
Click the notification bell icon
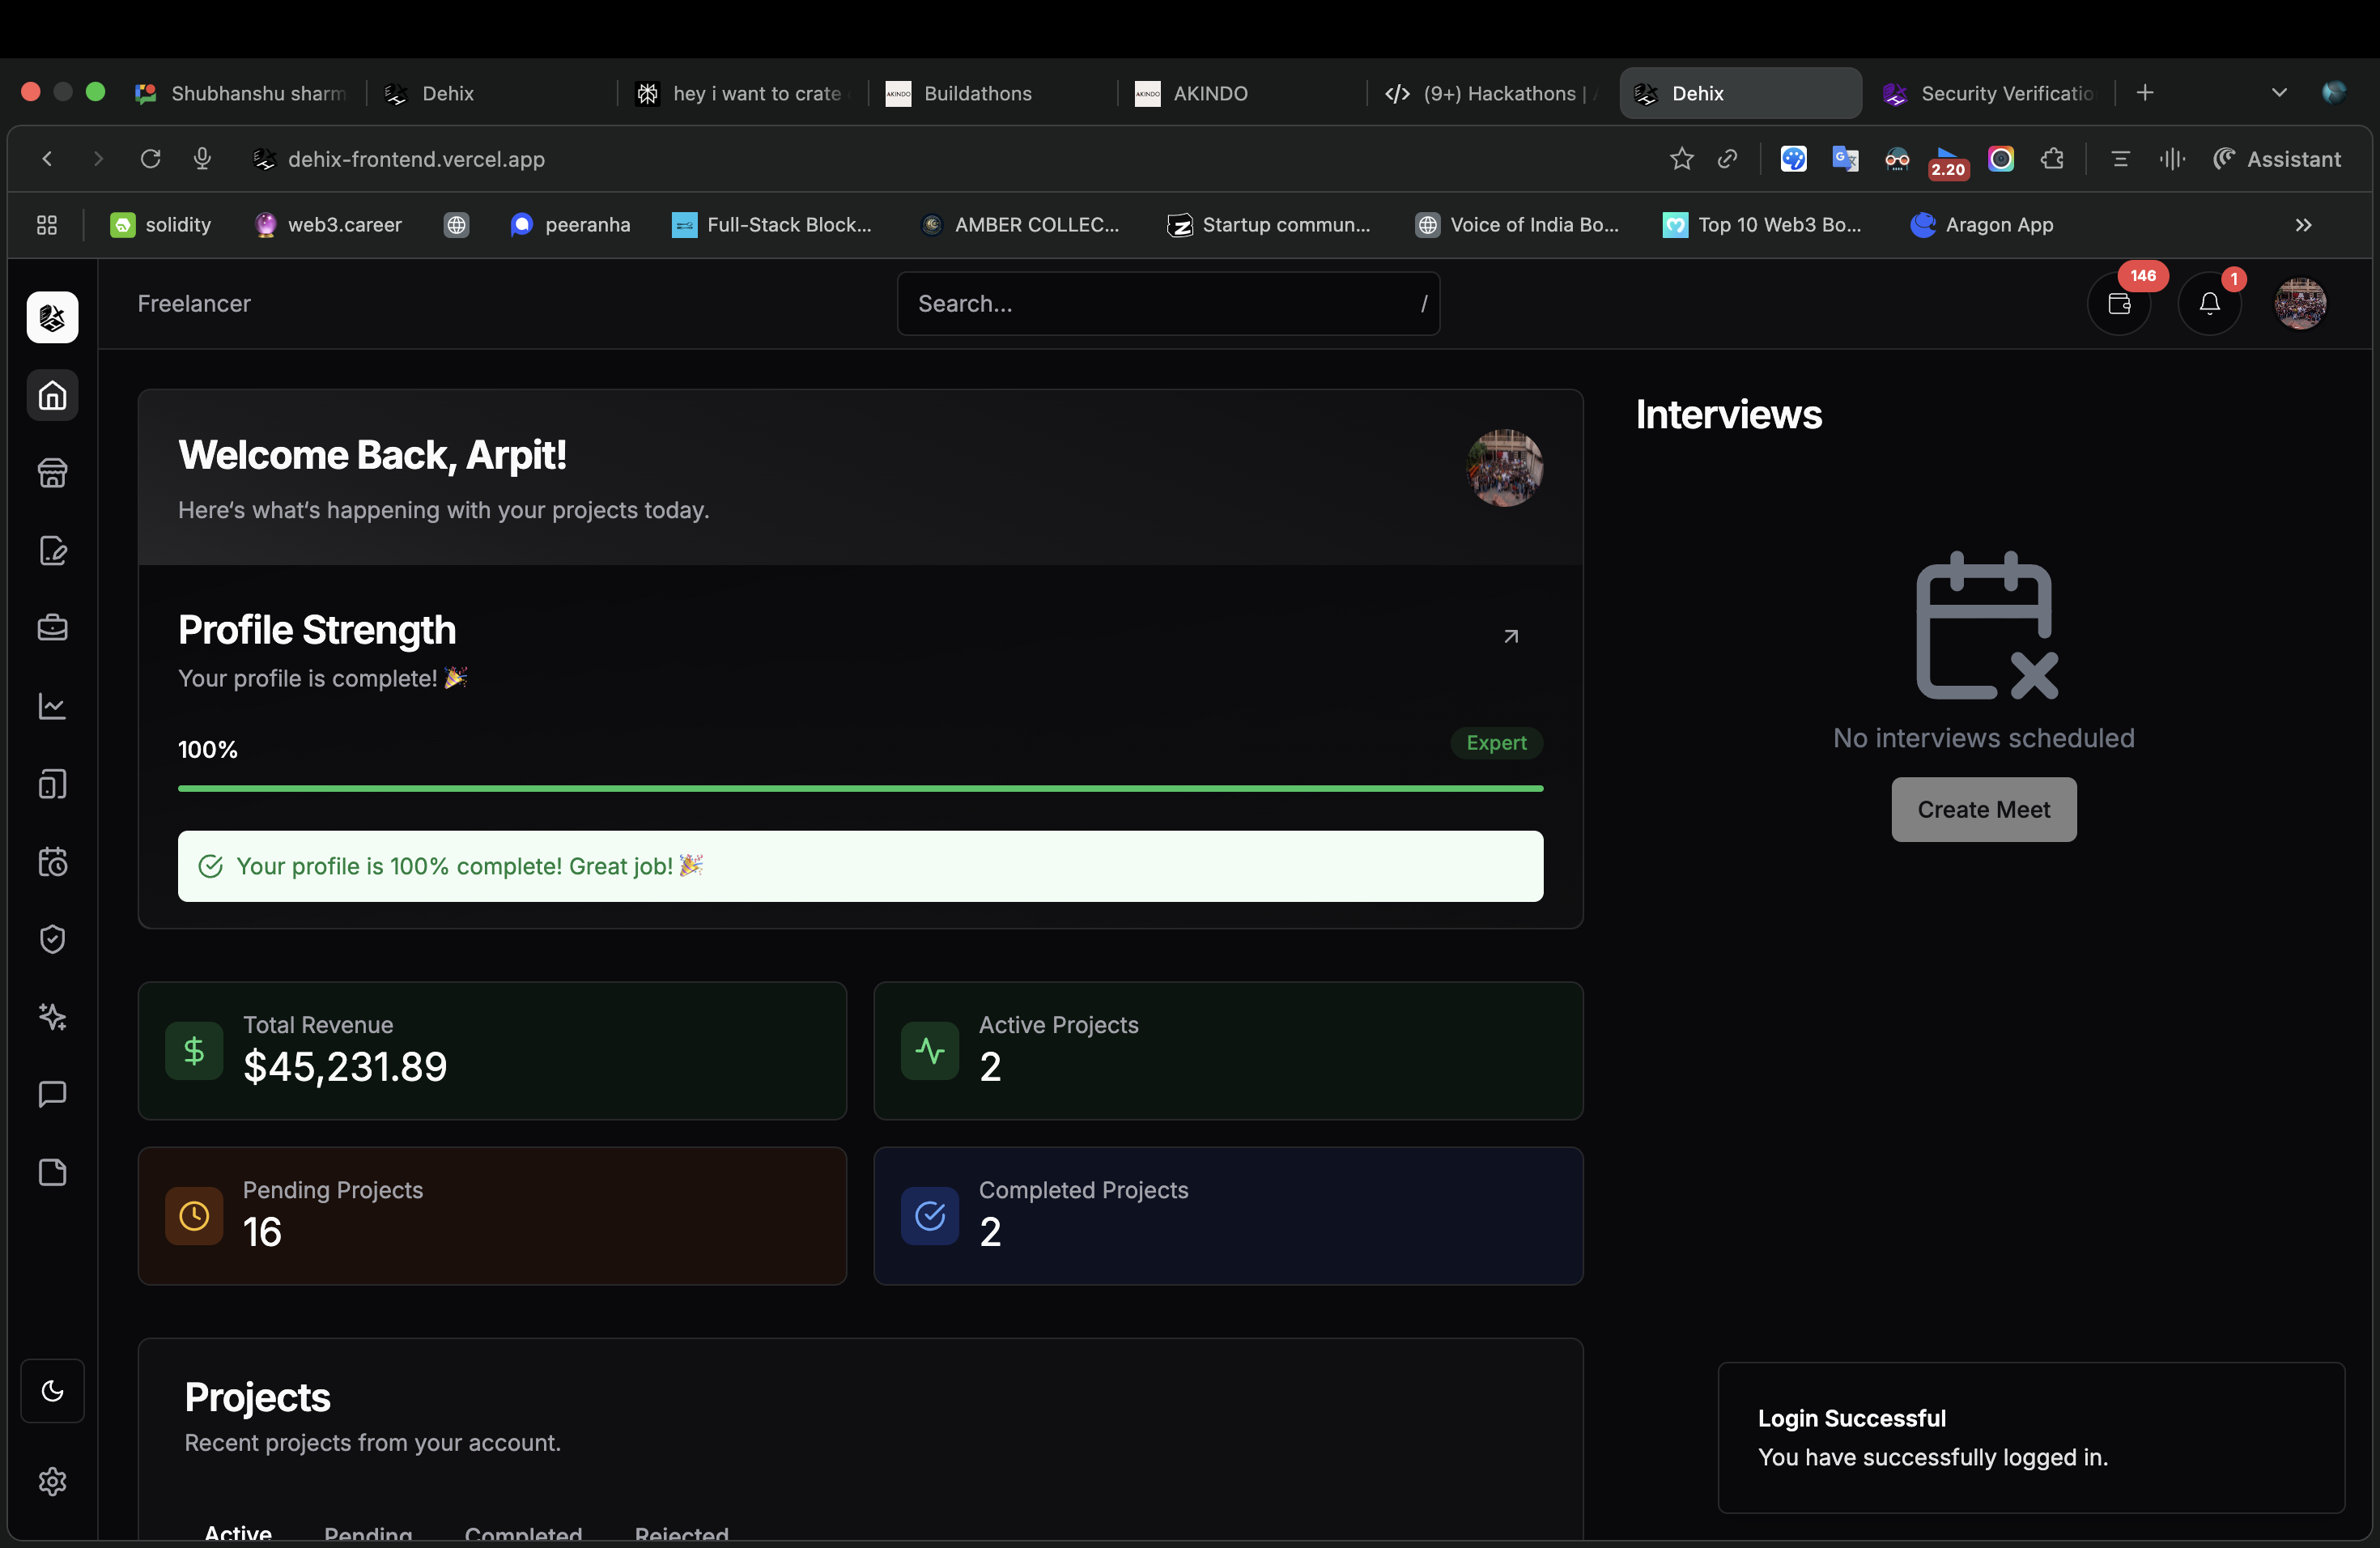pos(2209,304)
